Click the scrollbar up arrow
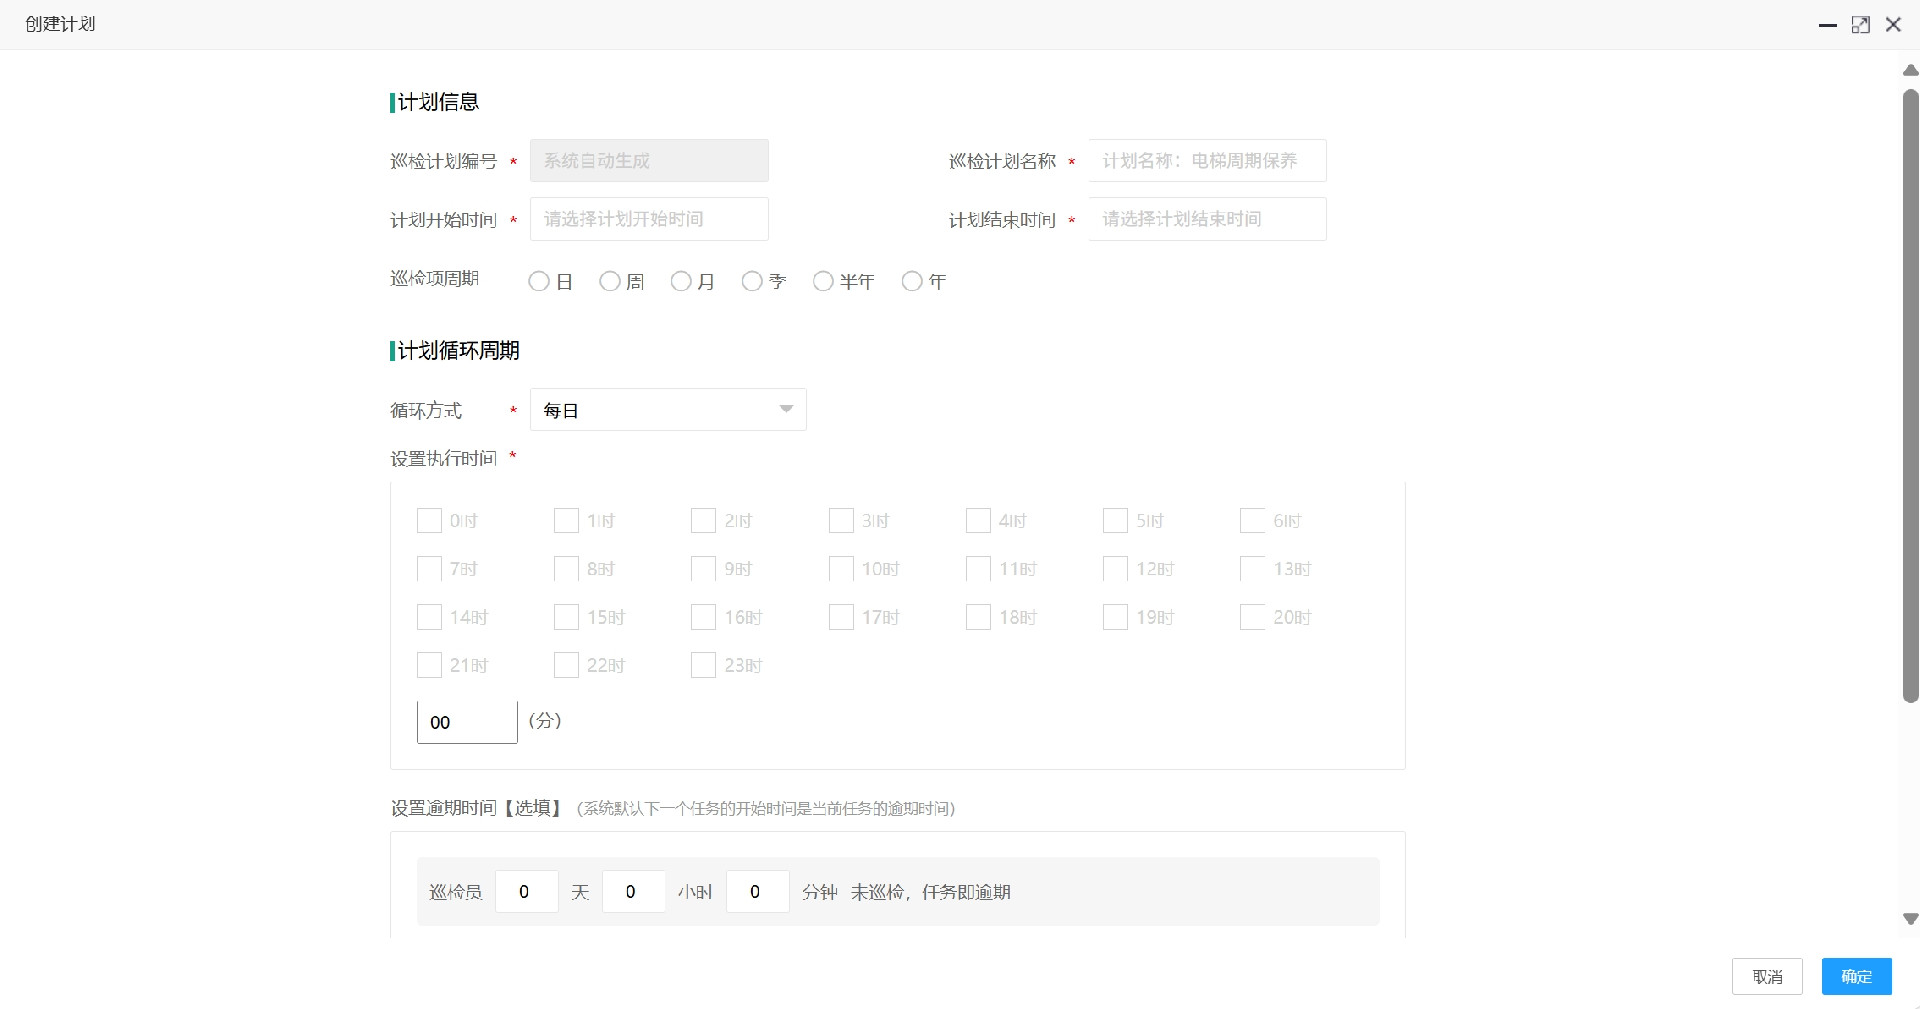Viewport: 1920px width, 1009px height. [1909, 70]
